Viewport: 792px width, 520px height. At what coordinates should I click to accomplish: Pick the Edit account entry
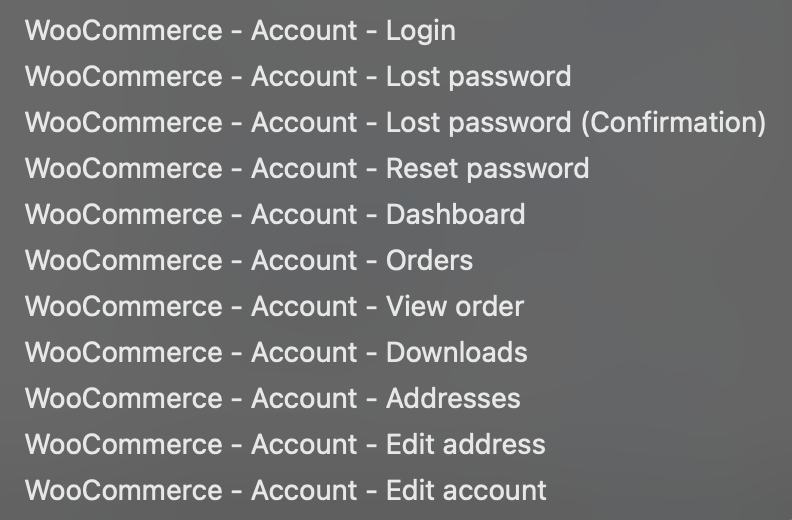[286, 490]
